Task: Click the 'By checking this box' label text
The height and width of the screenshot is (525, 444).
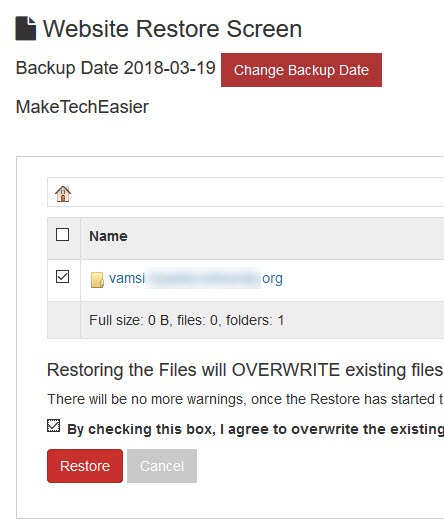Action: point(255,429)
